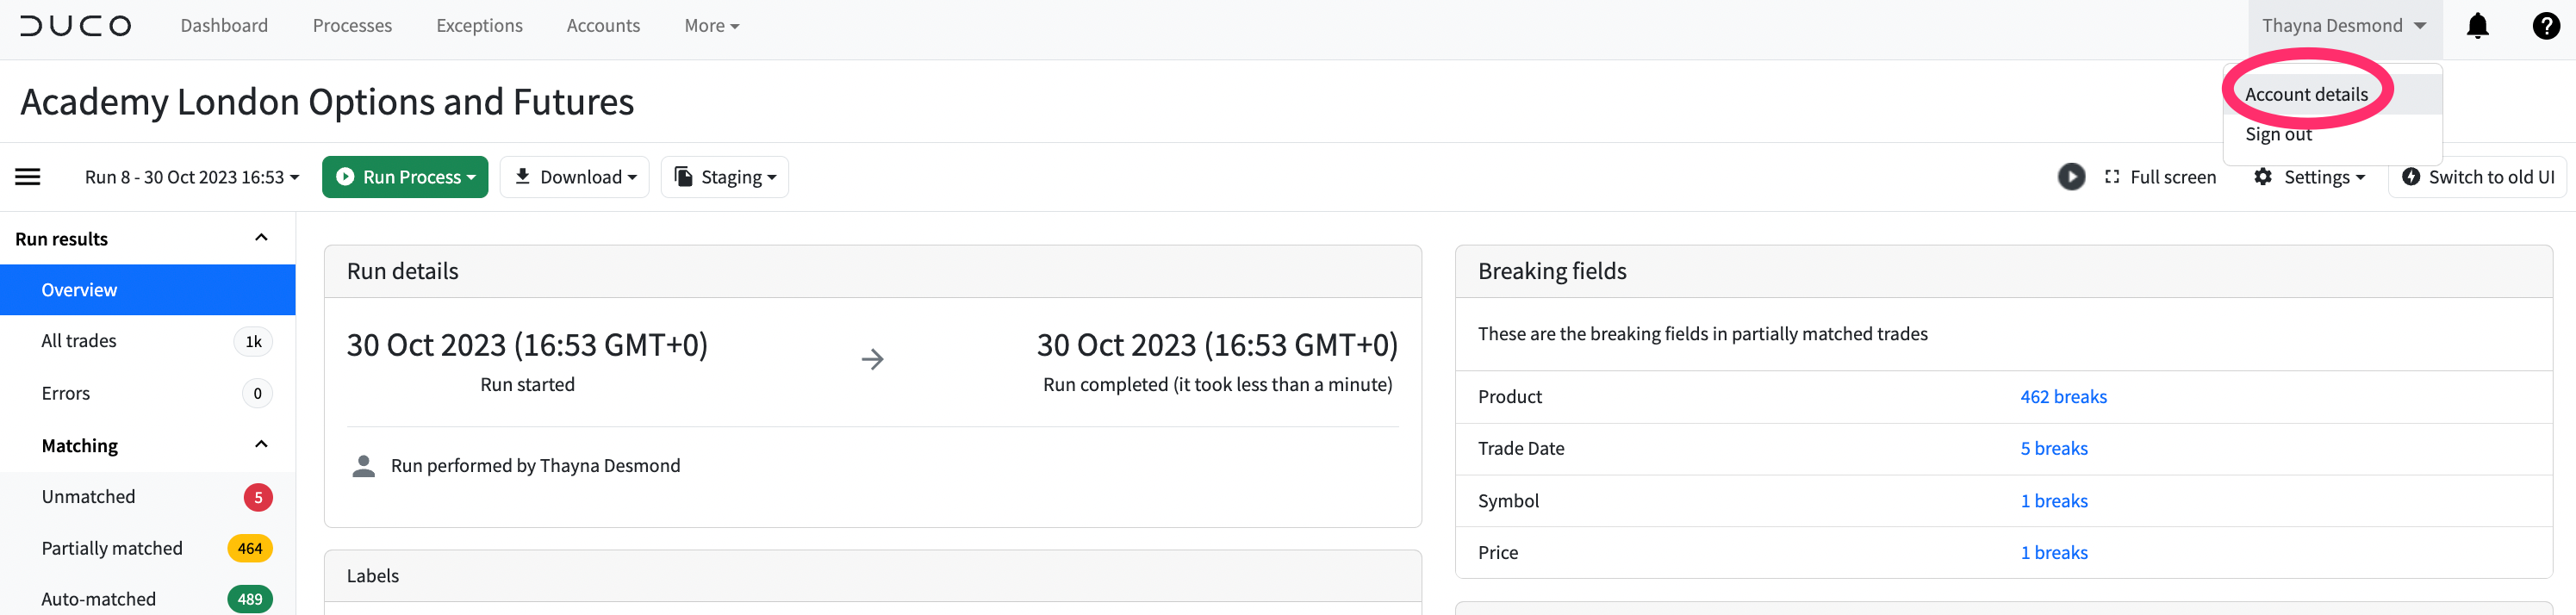Switch to old UI

pyautogui.click(x=2477, y=177)
